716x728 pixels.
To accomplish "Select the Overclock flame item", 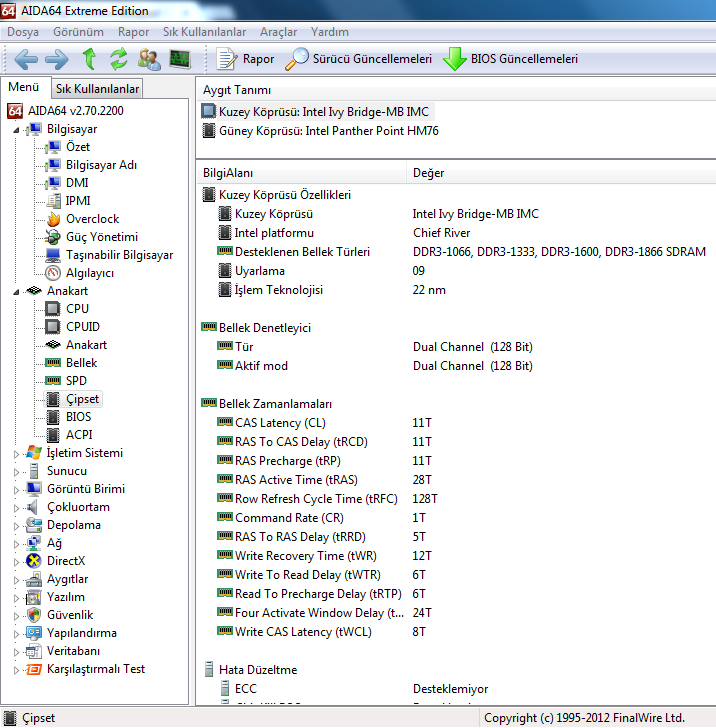I will pyautogui.click(x=92, y=219).
